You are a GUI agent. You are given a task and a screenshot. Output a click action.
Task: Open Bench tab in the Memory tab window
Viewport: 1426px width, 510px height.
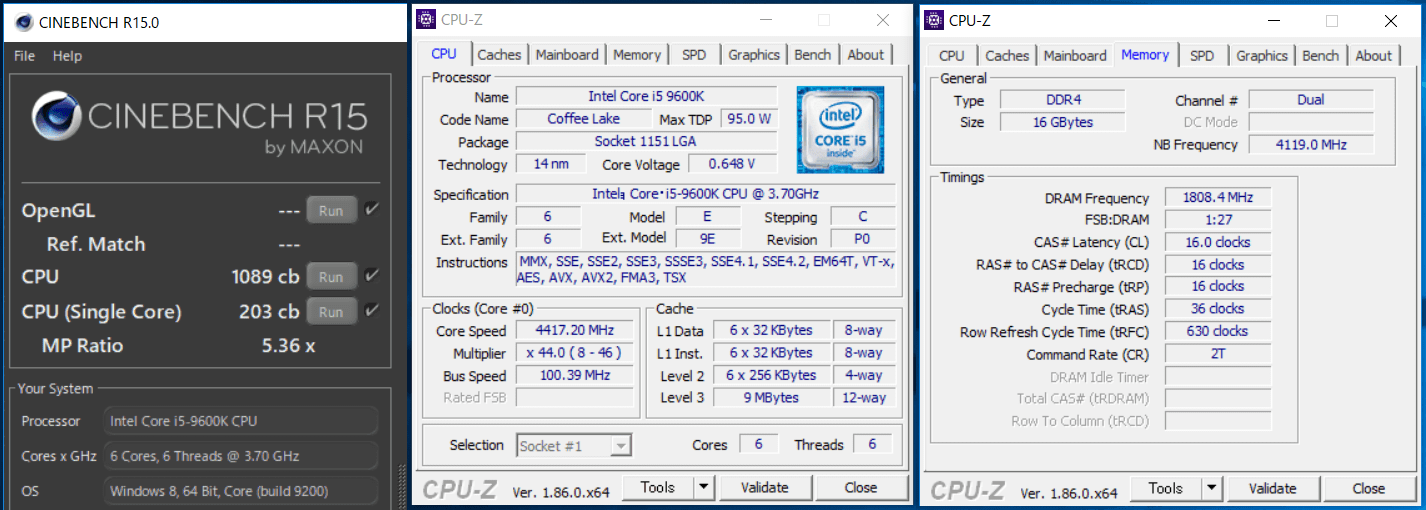coord(1321,56)
